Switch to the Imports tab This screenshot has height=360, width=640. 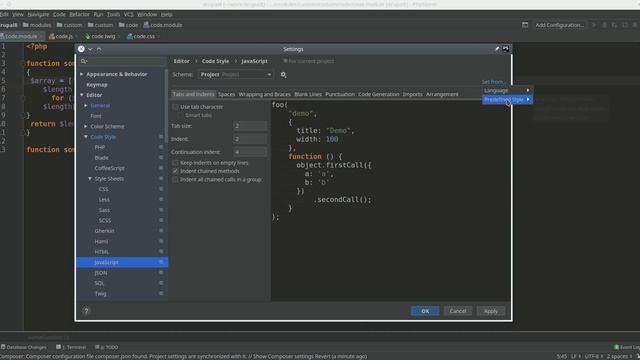pos(413,94)
